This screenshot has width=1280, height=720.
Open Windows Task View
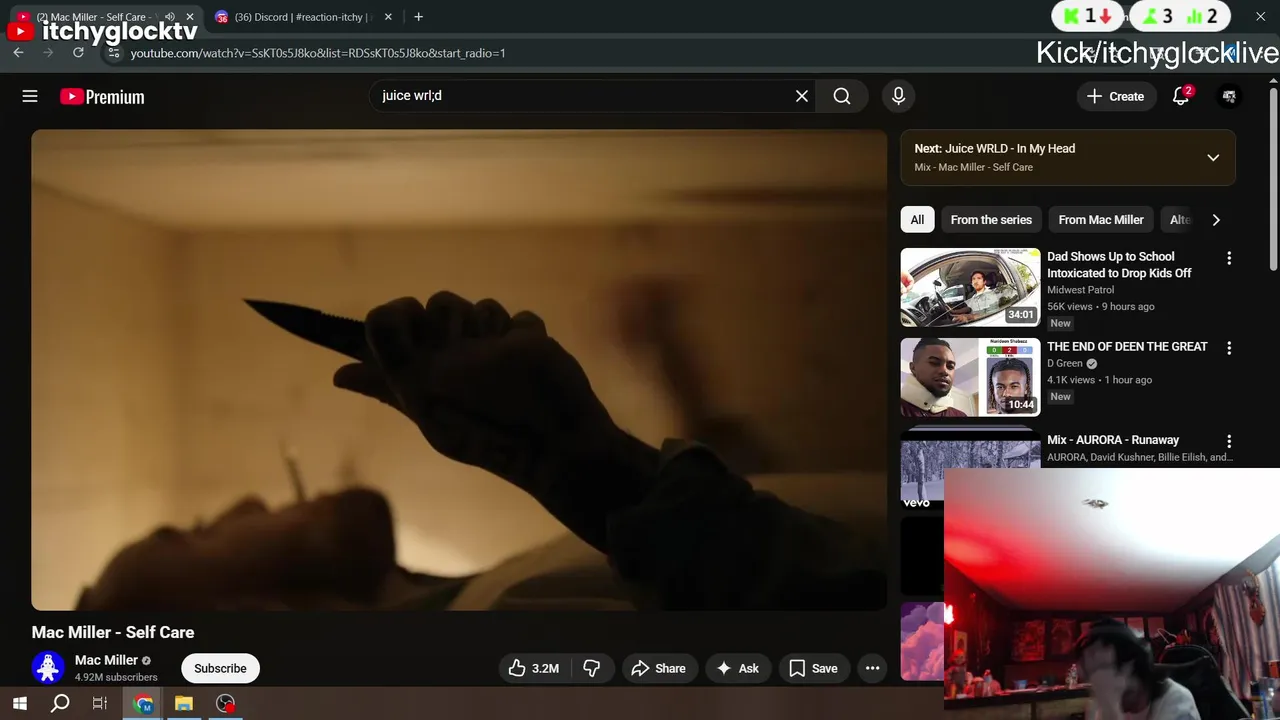(100, 703)
